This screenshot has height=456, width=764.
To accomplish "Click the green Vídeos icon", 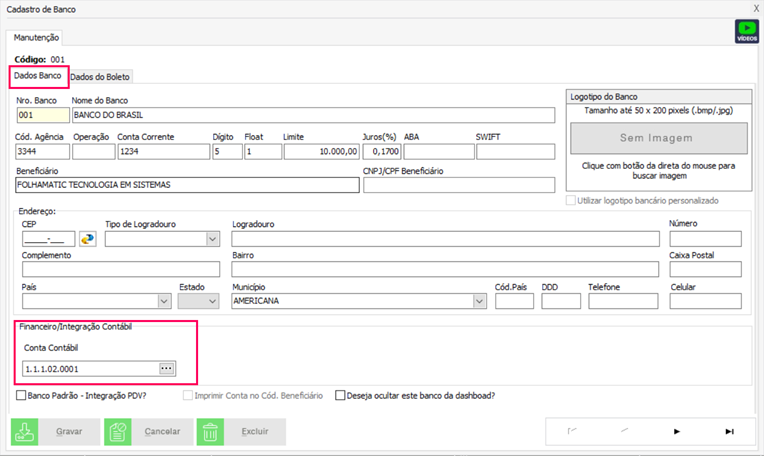I will 747,31.
